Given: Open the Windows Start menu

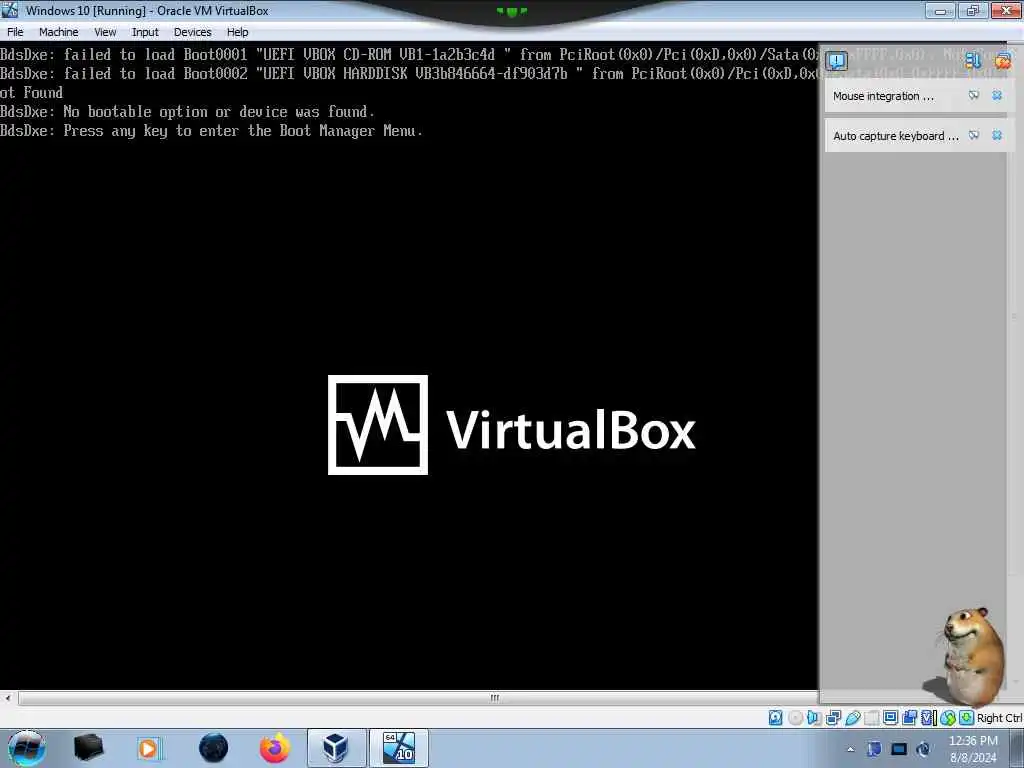Looking at the screenshot, I should click(x=27, y=748).
